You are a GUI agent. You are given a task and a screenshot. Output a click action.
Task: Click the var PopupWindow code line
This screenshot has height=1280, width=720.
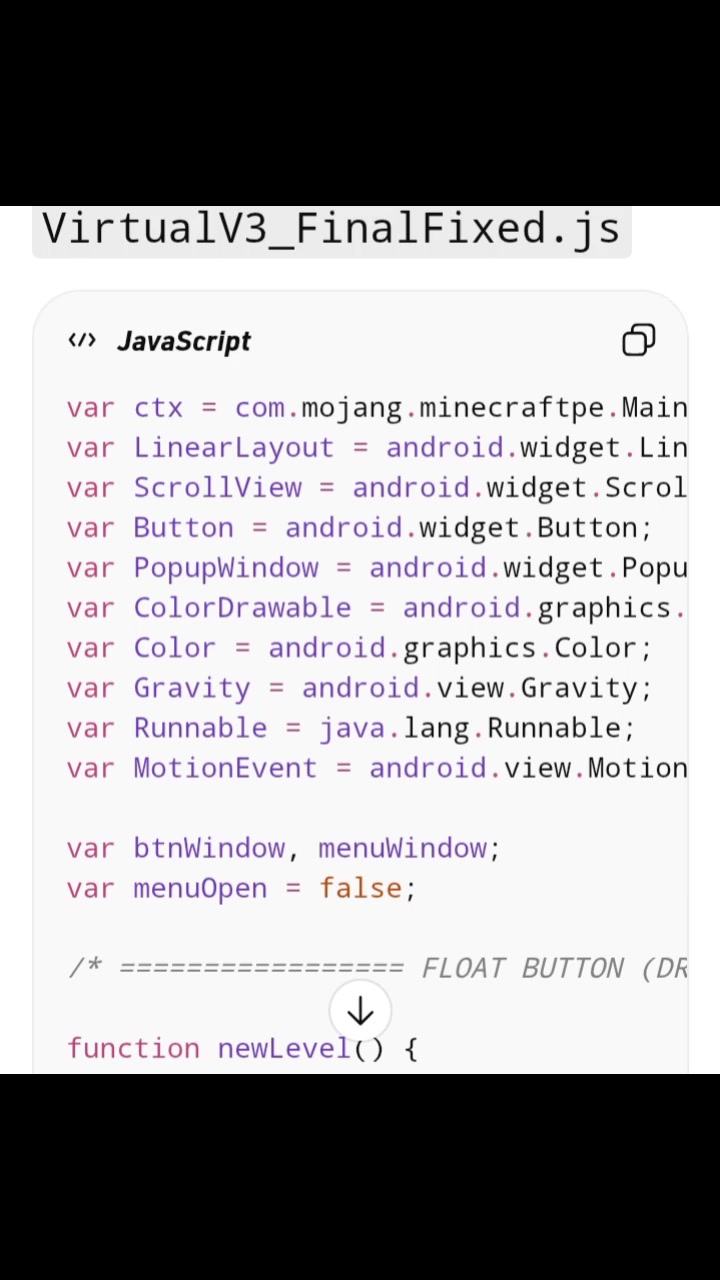pos(377,568)
